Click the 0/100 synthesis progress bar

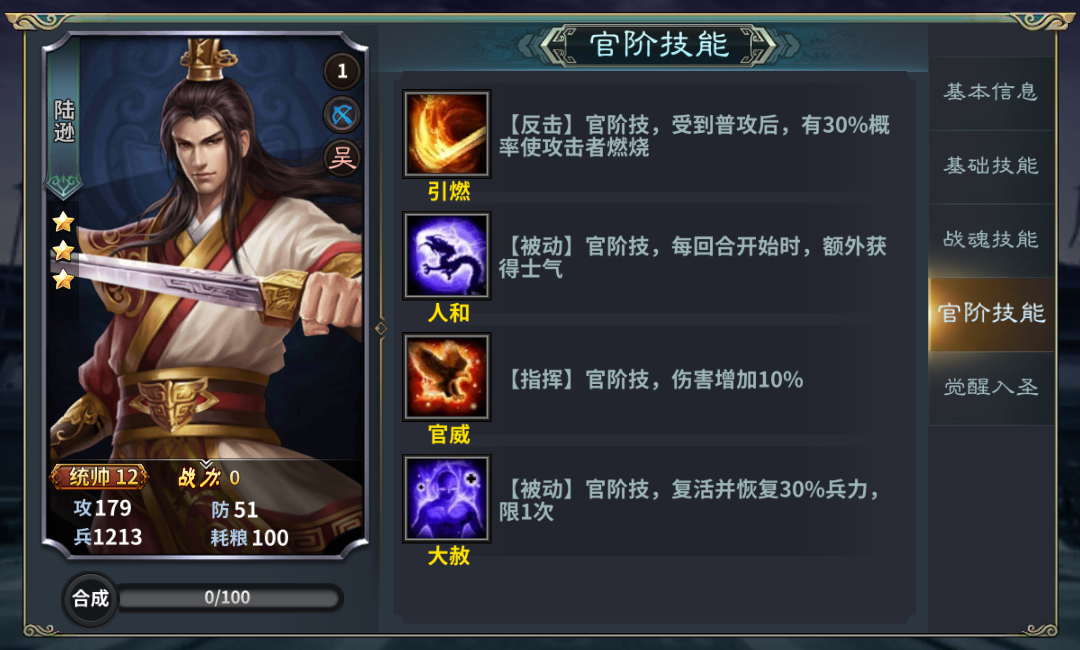[229, 598]
